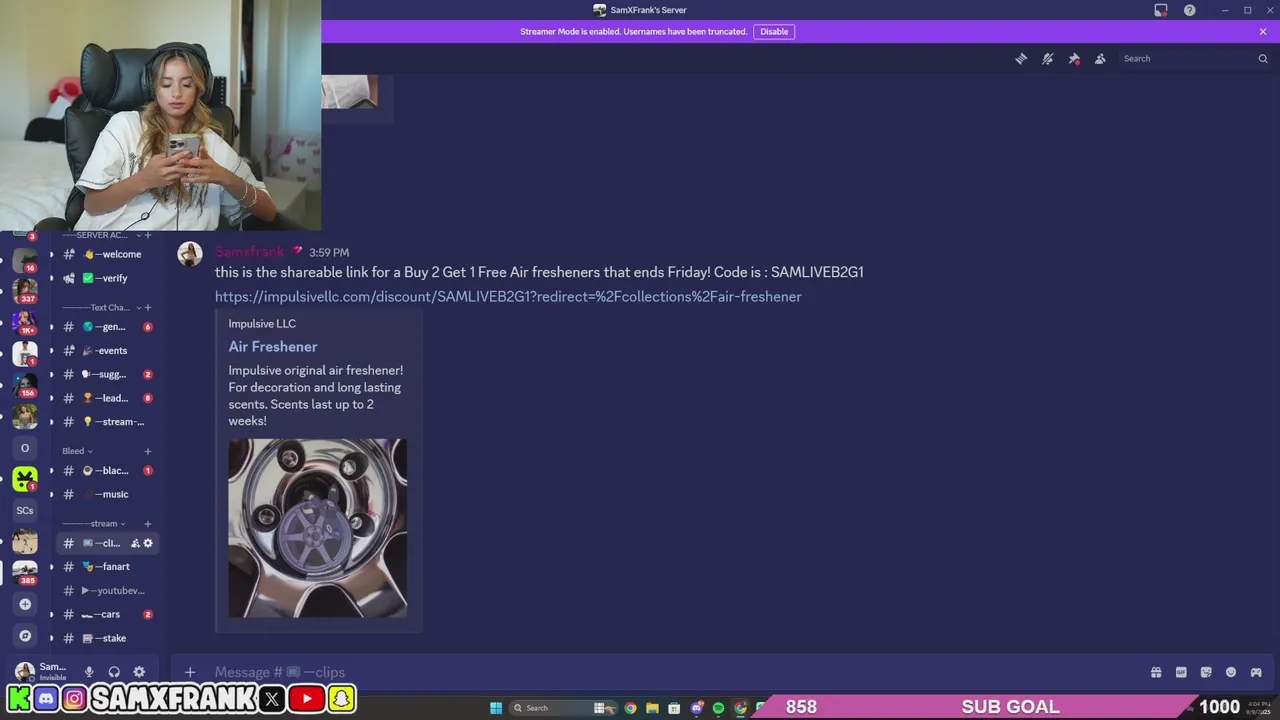Image resolution: width=1280 pixels, height=720 pixels.
Task: Toggle the member list icon
Action: 1100,59
